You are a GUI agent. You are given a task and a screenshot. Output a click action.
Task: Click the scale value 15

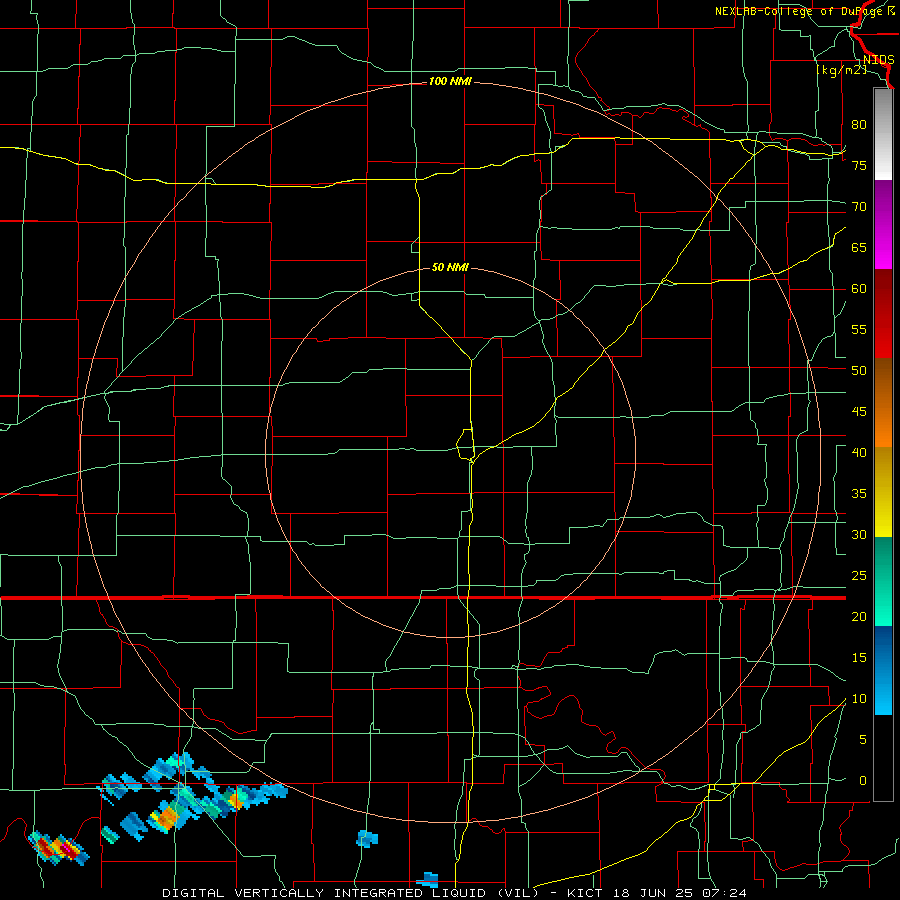[x=859, y=658]
